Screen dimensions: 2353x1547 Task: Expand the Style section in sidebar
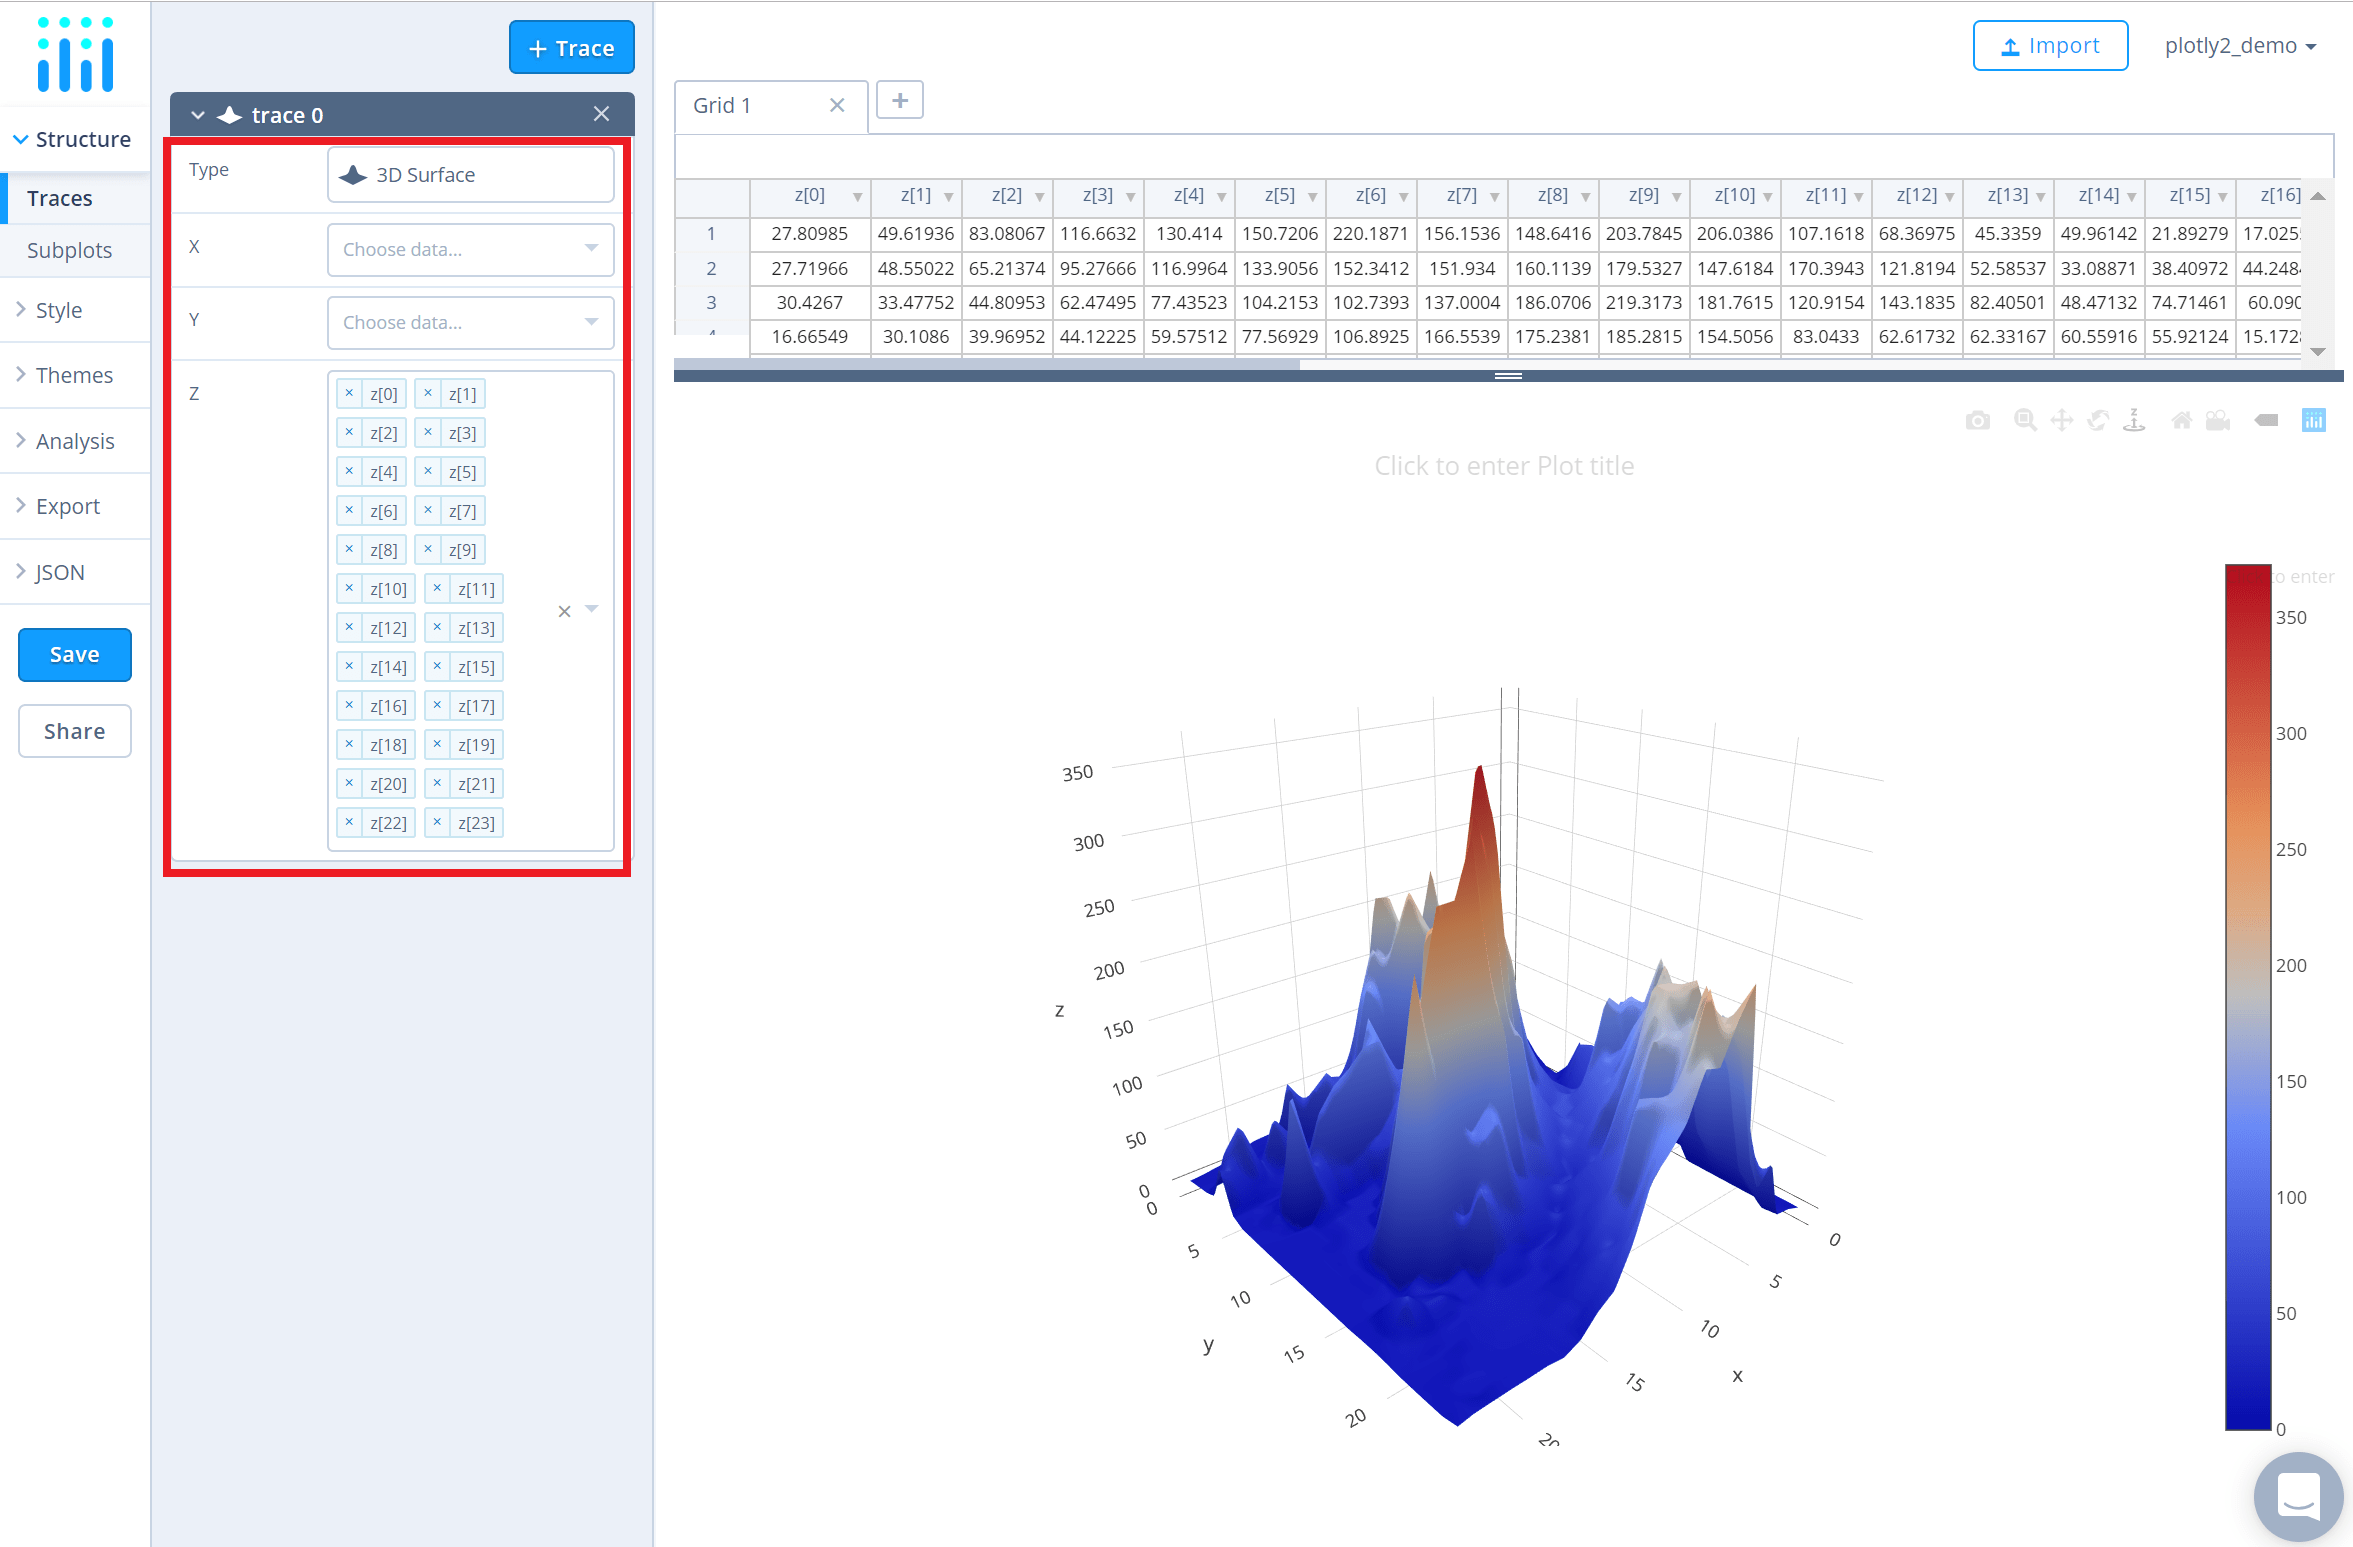[59, 311]
